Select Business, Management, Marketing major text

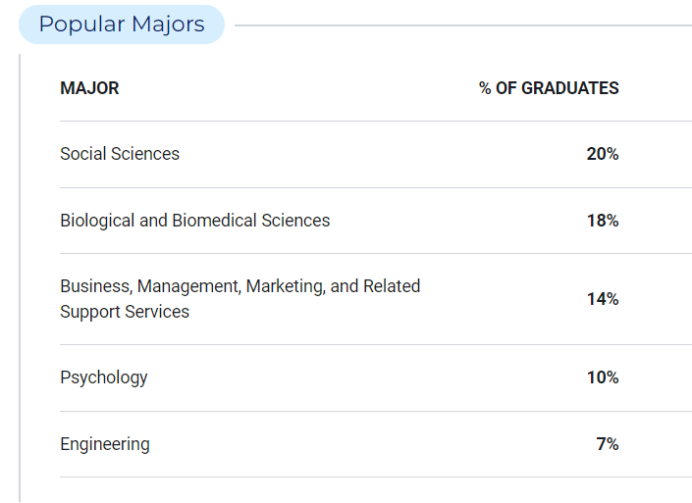pyautogui.click(x=240, y=286)
